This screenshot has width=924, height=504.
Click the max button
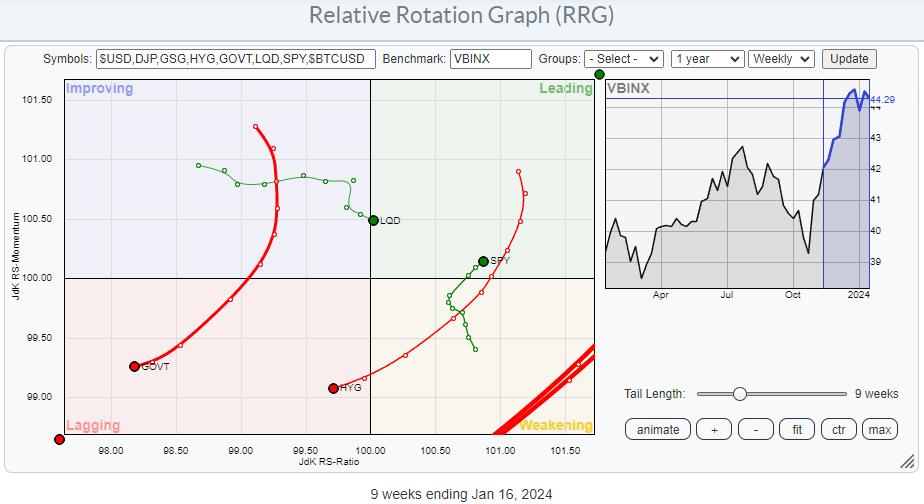pos(880,429)
